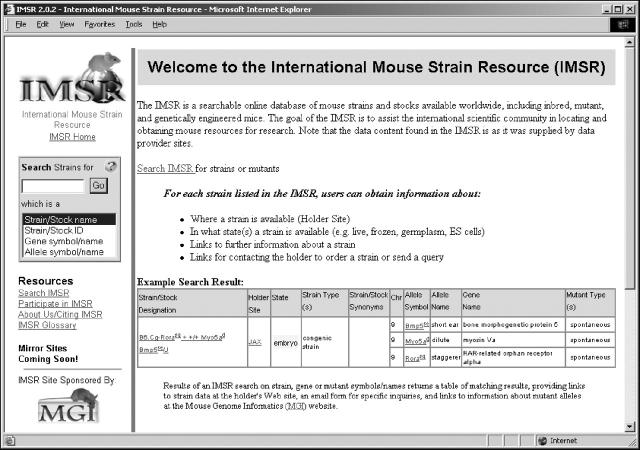Click the scrollbar up arrow

coord(629,42)
